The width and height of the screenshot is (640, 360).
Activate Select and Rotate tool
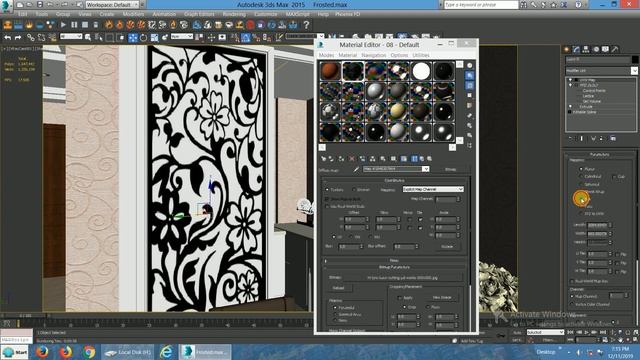[143, 38]
